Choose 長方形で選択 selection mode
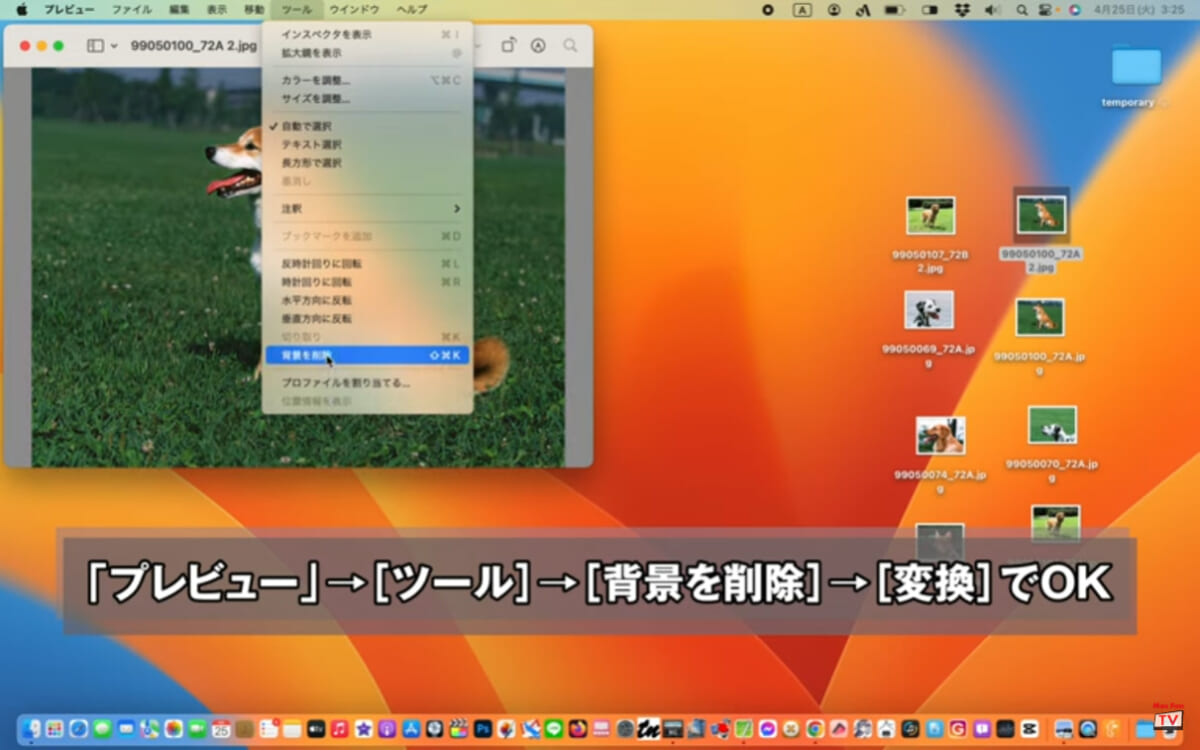This screenshot has height=750, width=1200. 367,162
